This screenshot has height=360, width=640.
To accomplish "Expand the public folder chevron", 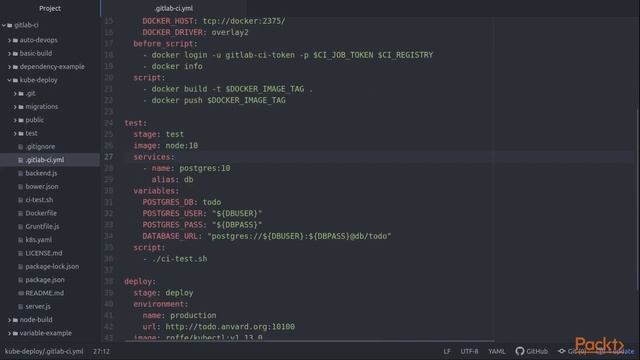I will pos(15,120).
